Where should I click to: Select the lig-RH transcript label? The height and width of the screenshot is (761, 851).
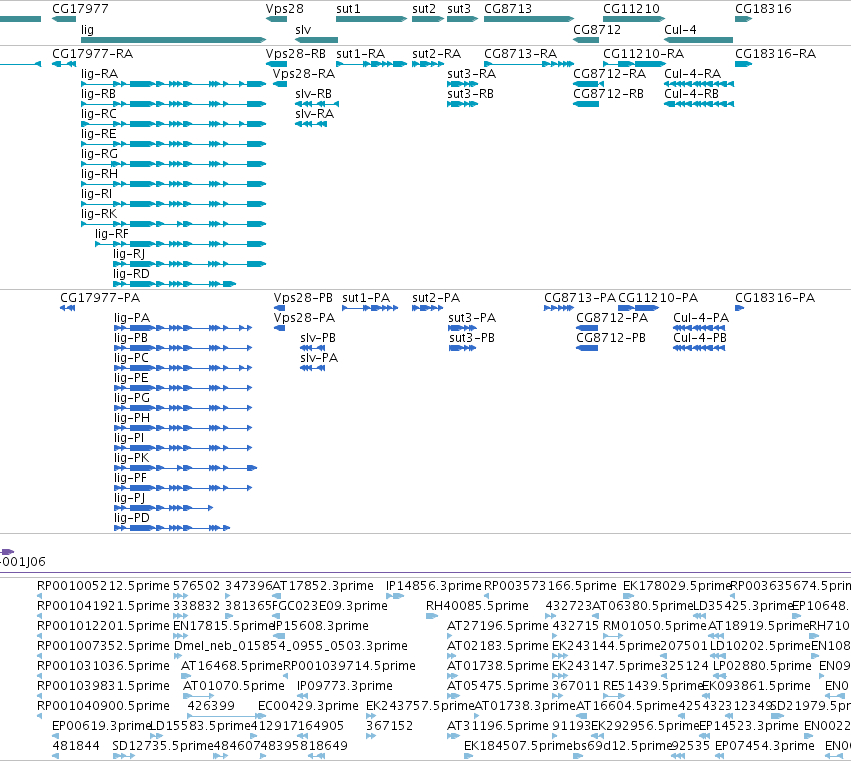coord(99,174)
